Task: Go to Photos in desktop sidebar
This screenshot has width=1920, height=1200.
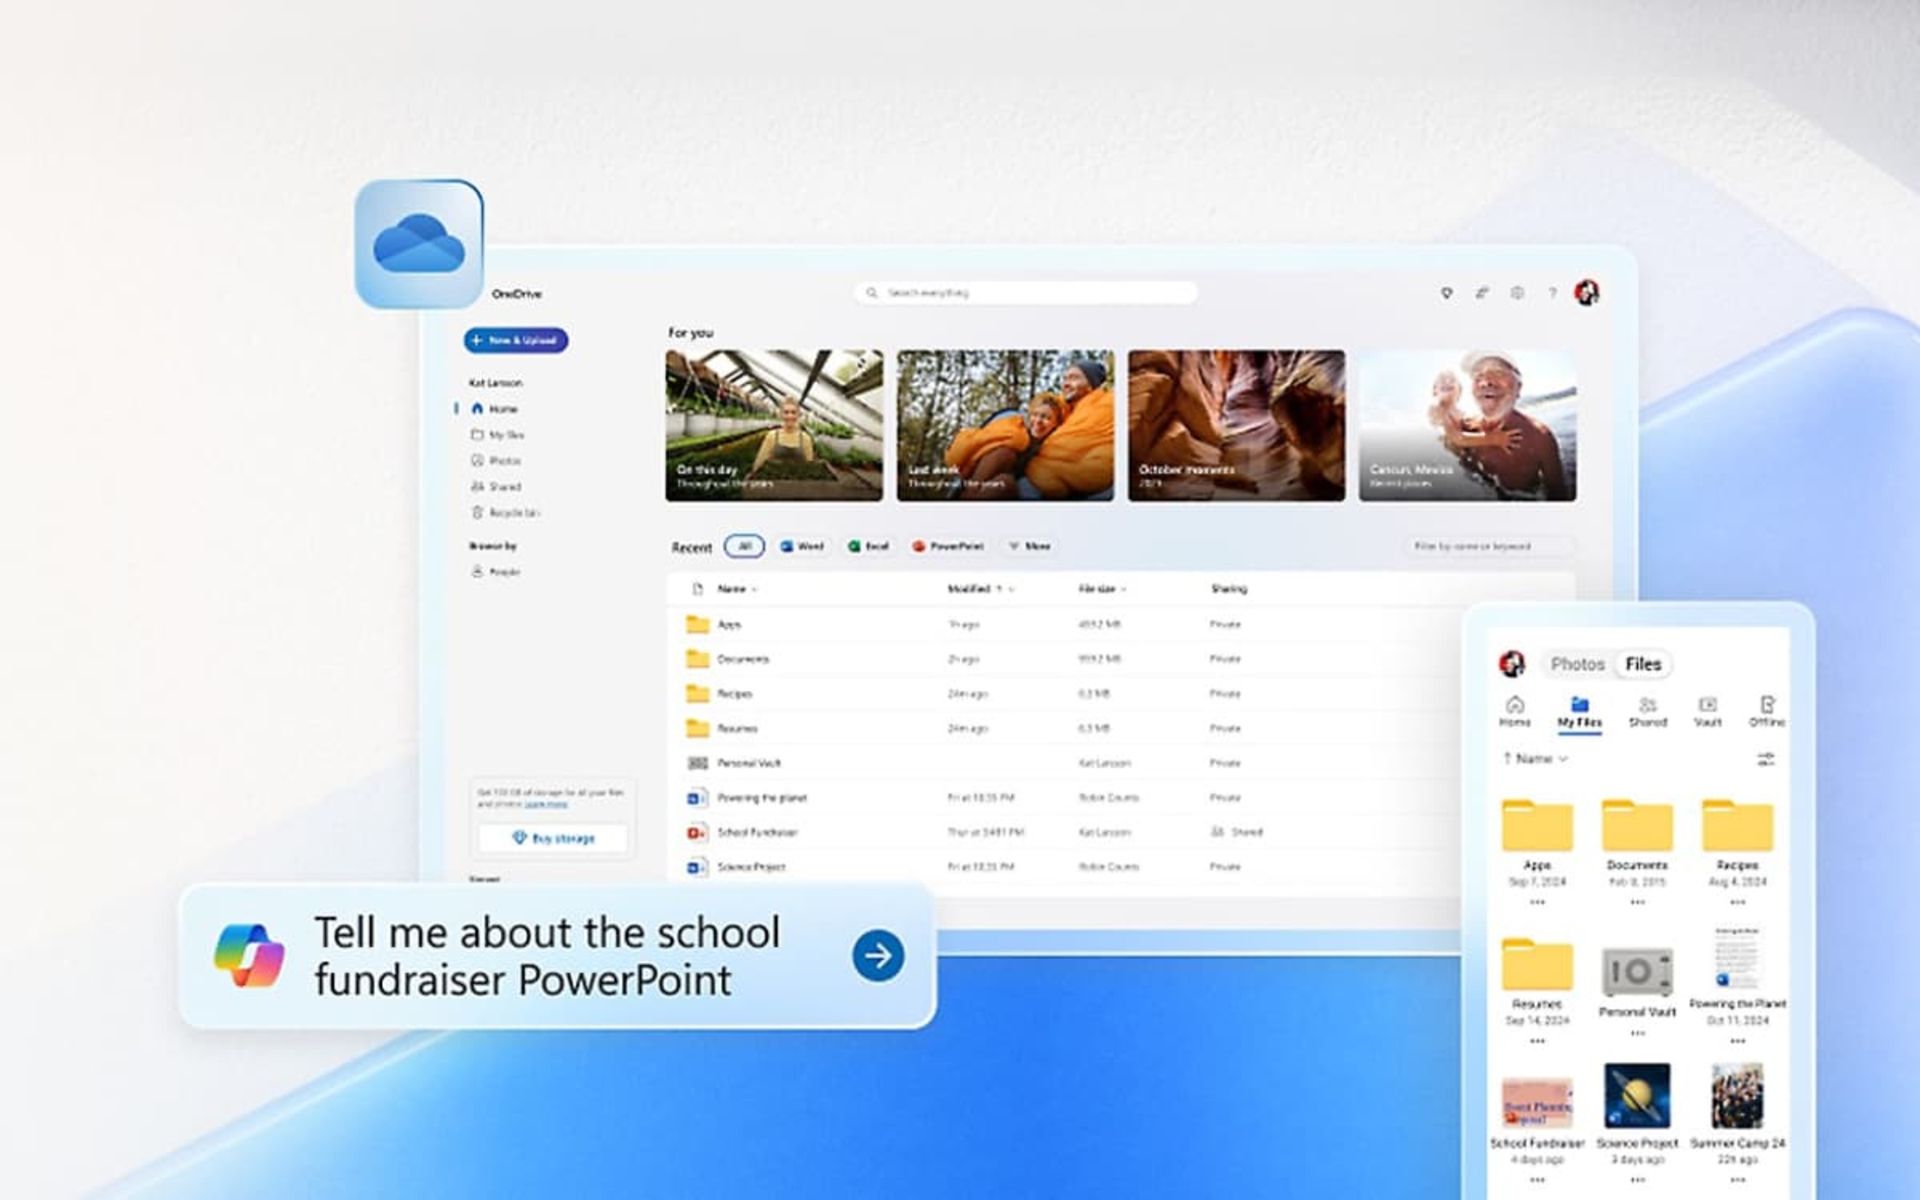Action: coord(497,461)
